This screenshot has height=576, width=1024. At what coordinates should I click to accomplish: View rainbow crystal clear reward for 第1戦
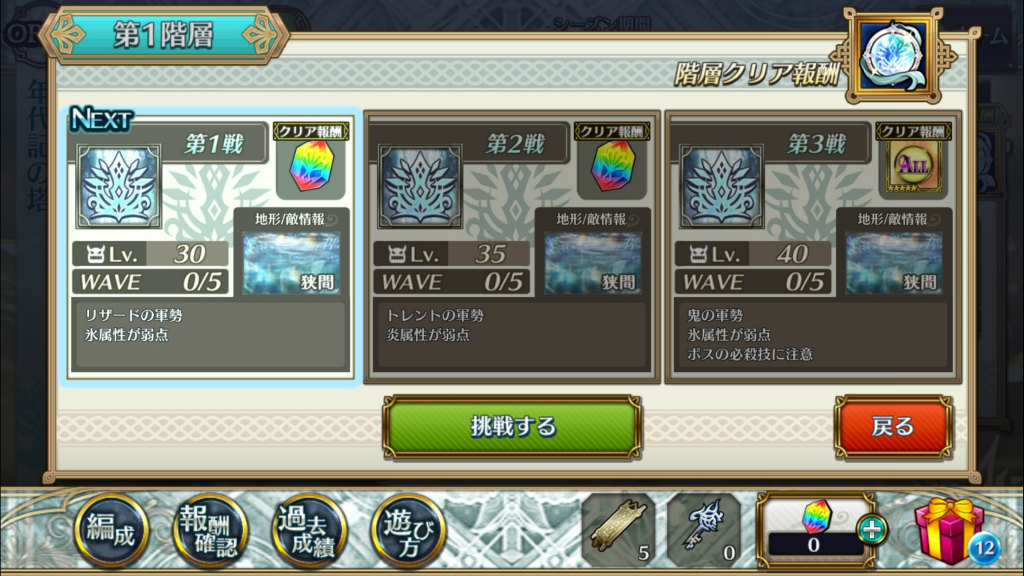[x=311, y=165]
